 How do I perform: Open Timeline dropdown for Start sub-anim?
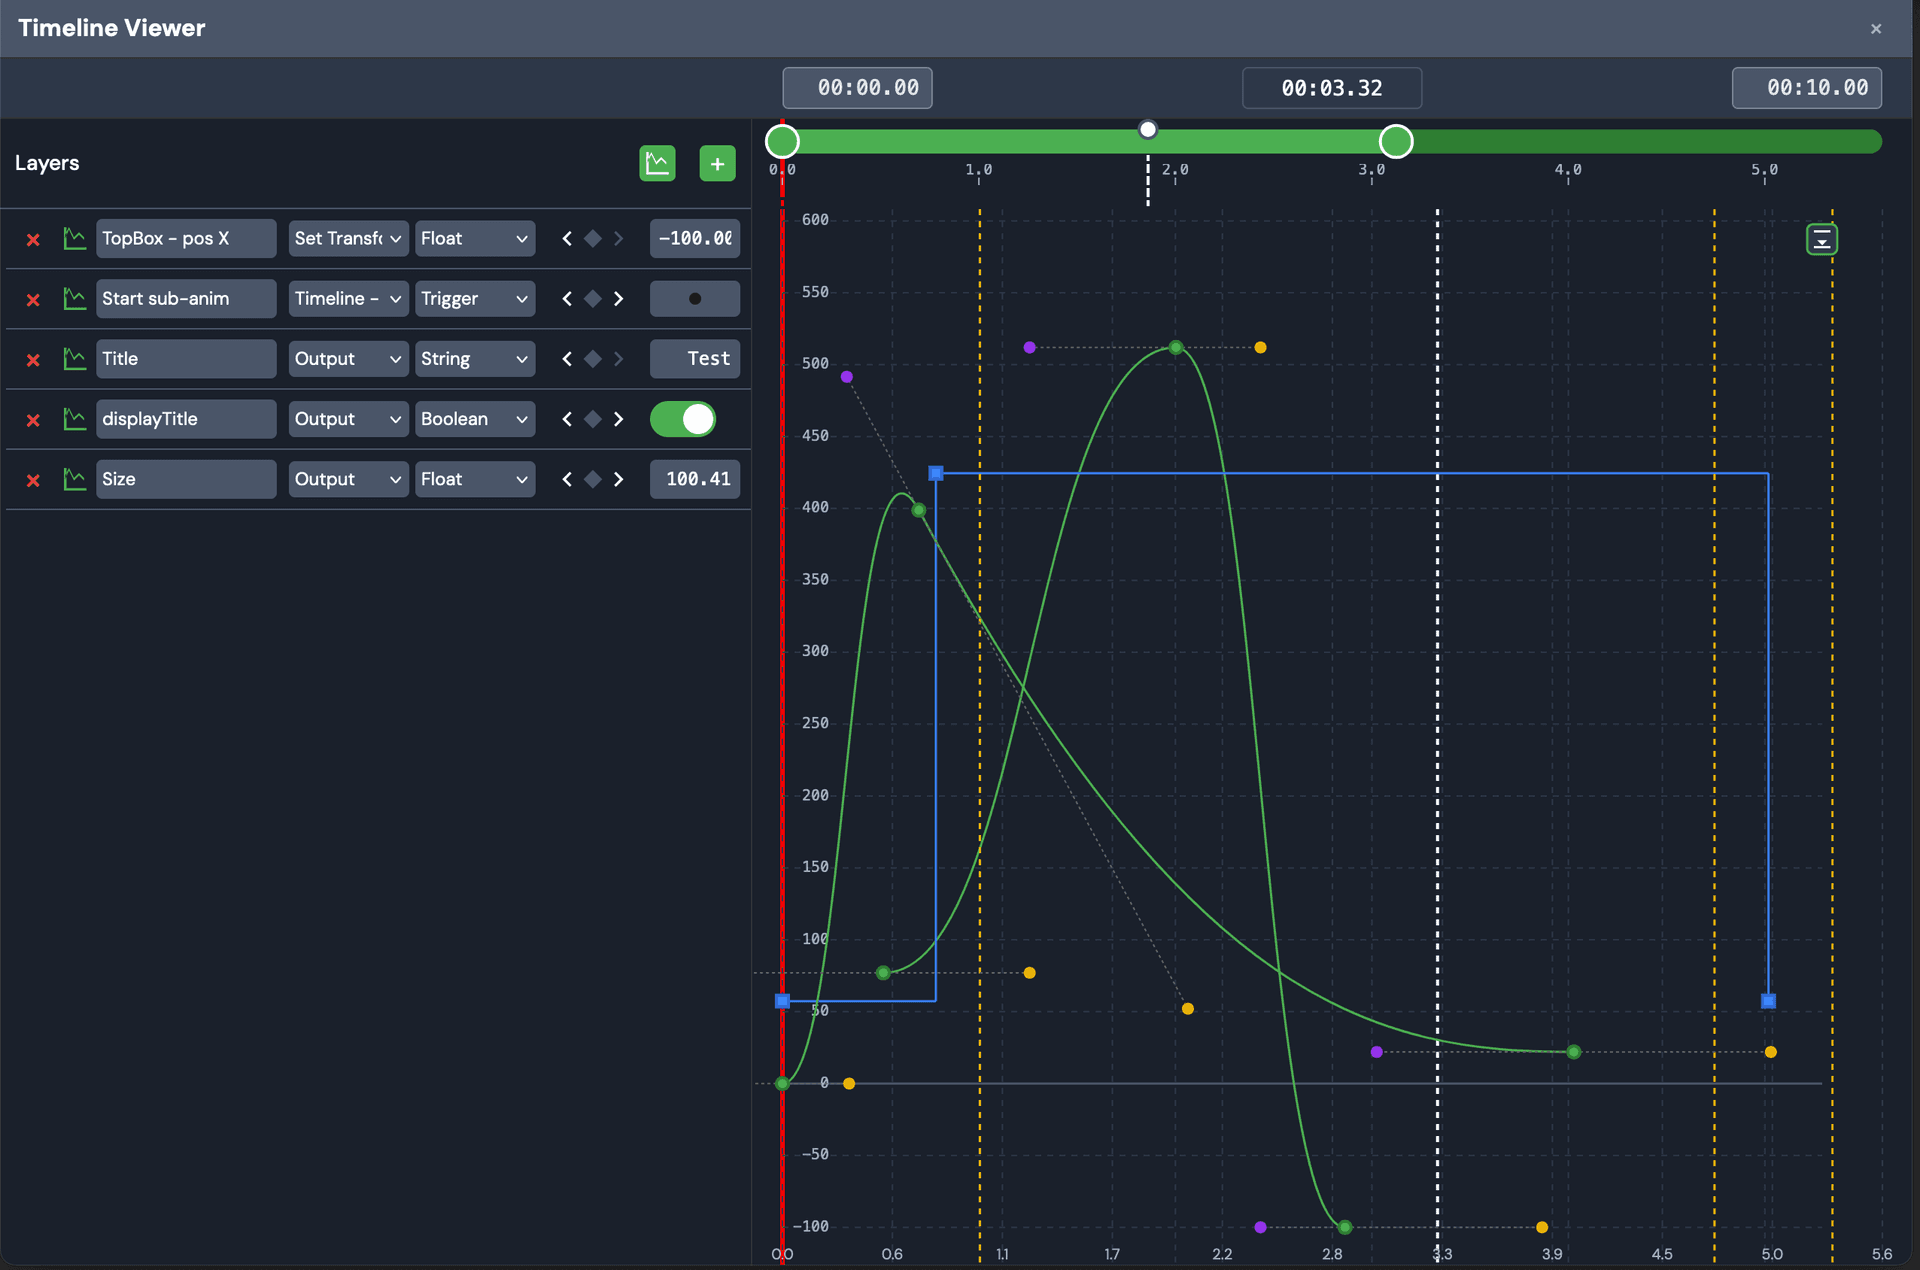(348, 298)
